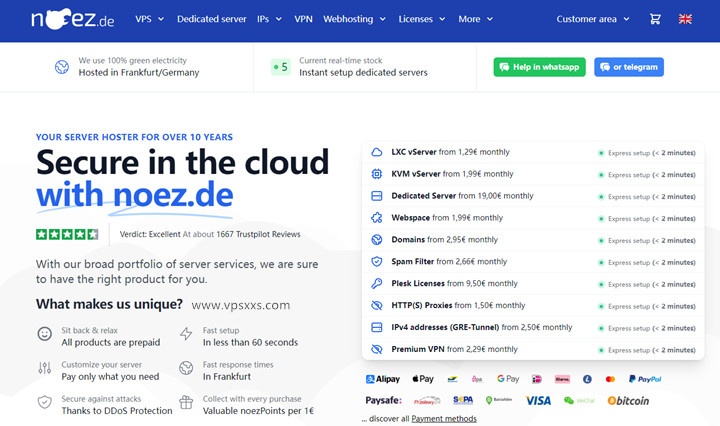Open the Payment methods link
This screenshot has width=720, height=426.
coord(444,419)
